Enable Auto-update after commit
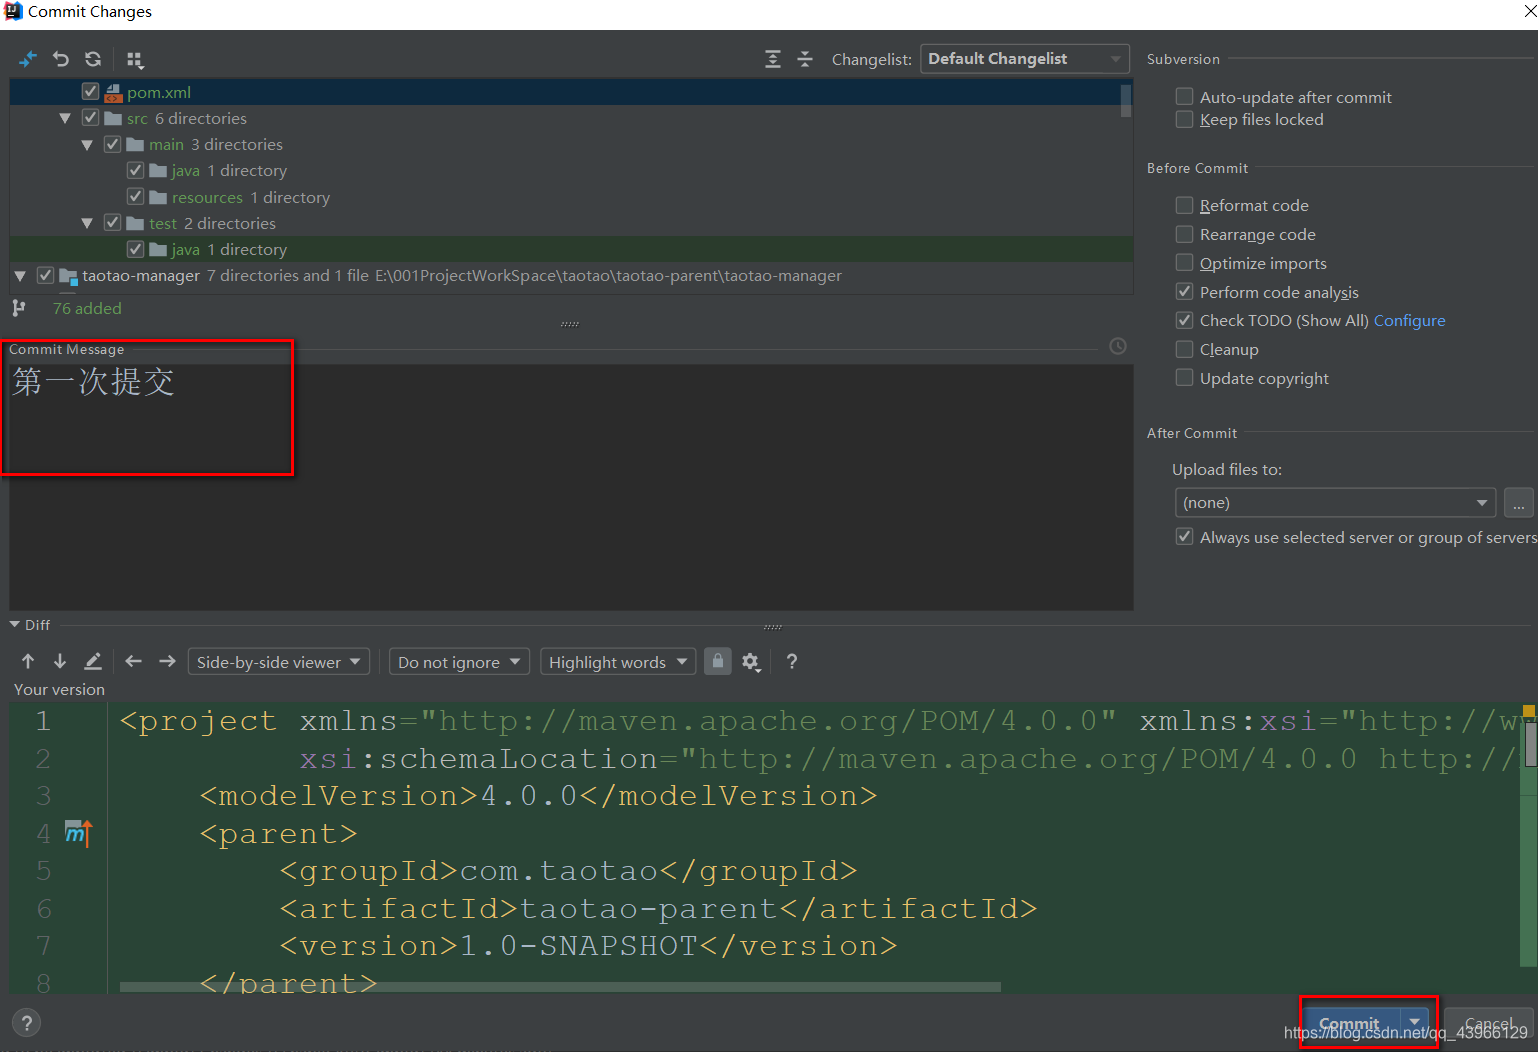This screenshot has height=1052, width=1538. (1184, 96)
